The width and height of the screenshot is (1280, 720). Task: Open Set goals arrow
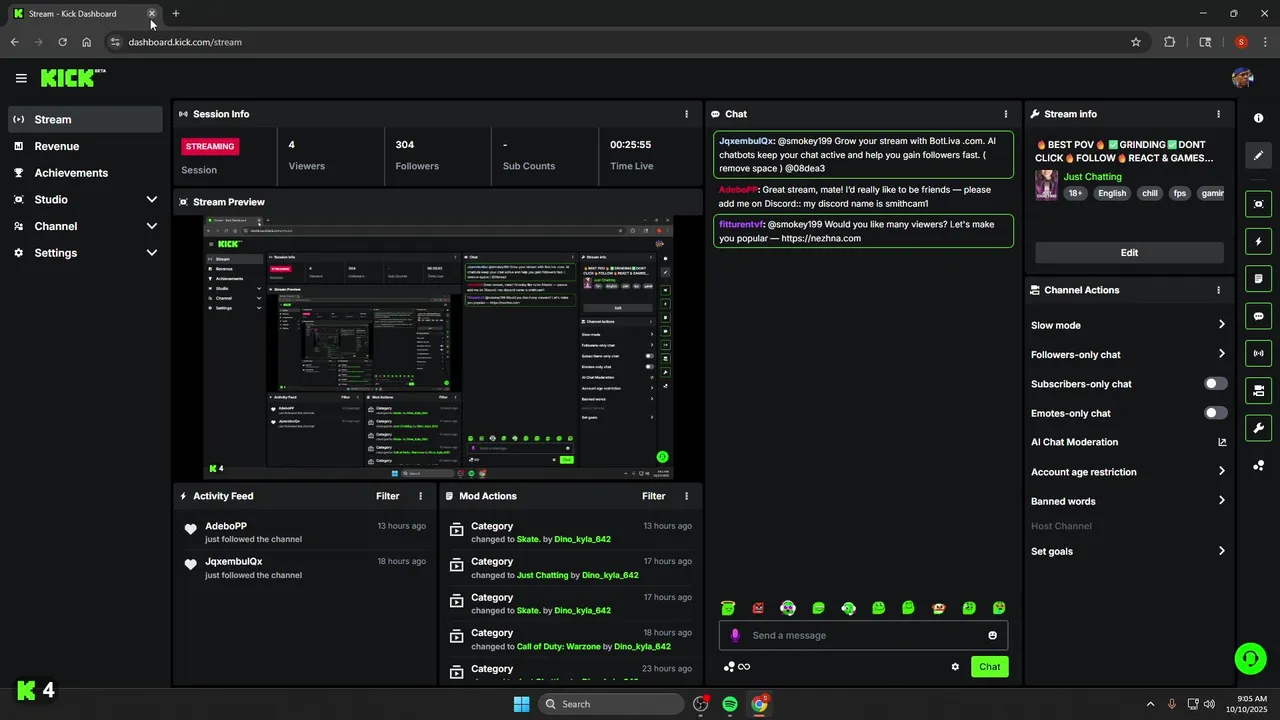(x=1221, y=551)
